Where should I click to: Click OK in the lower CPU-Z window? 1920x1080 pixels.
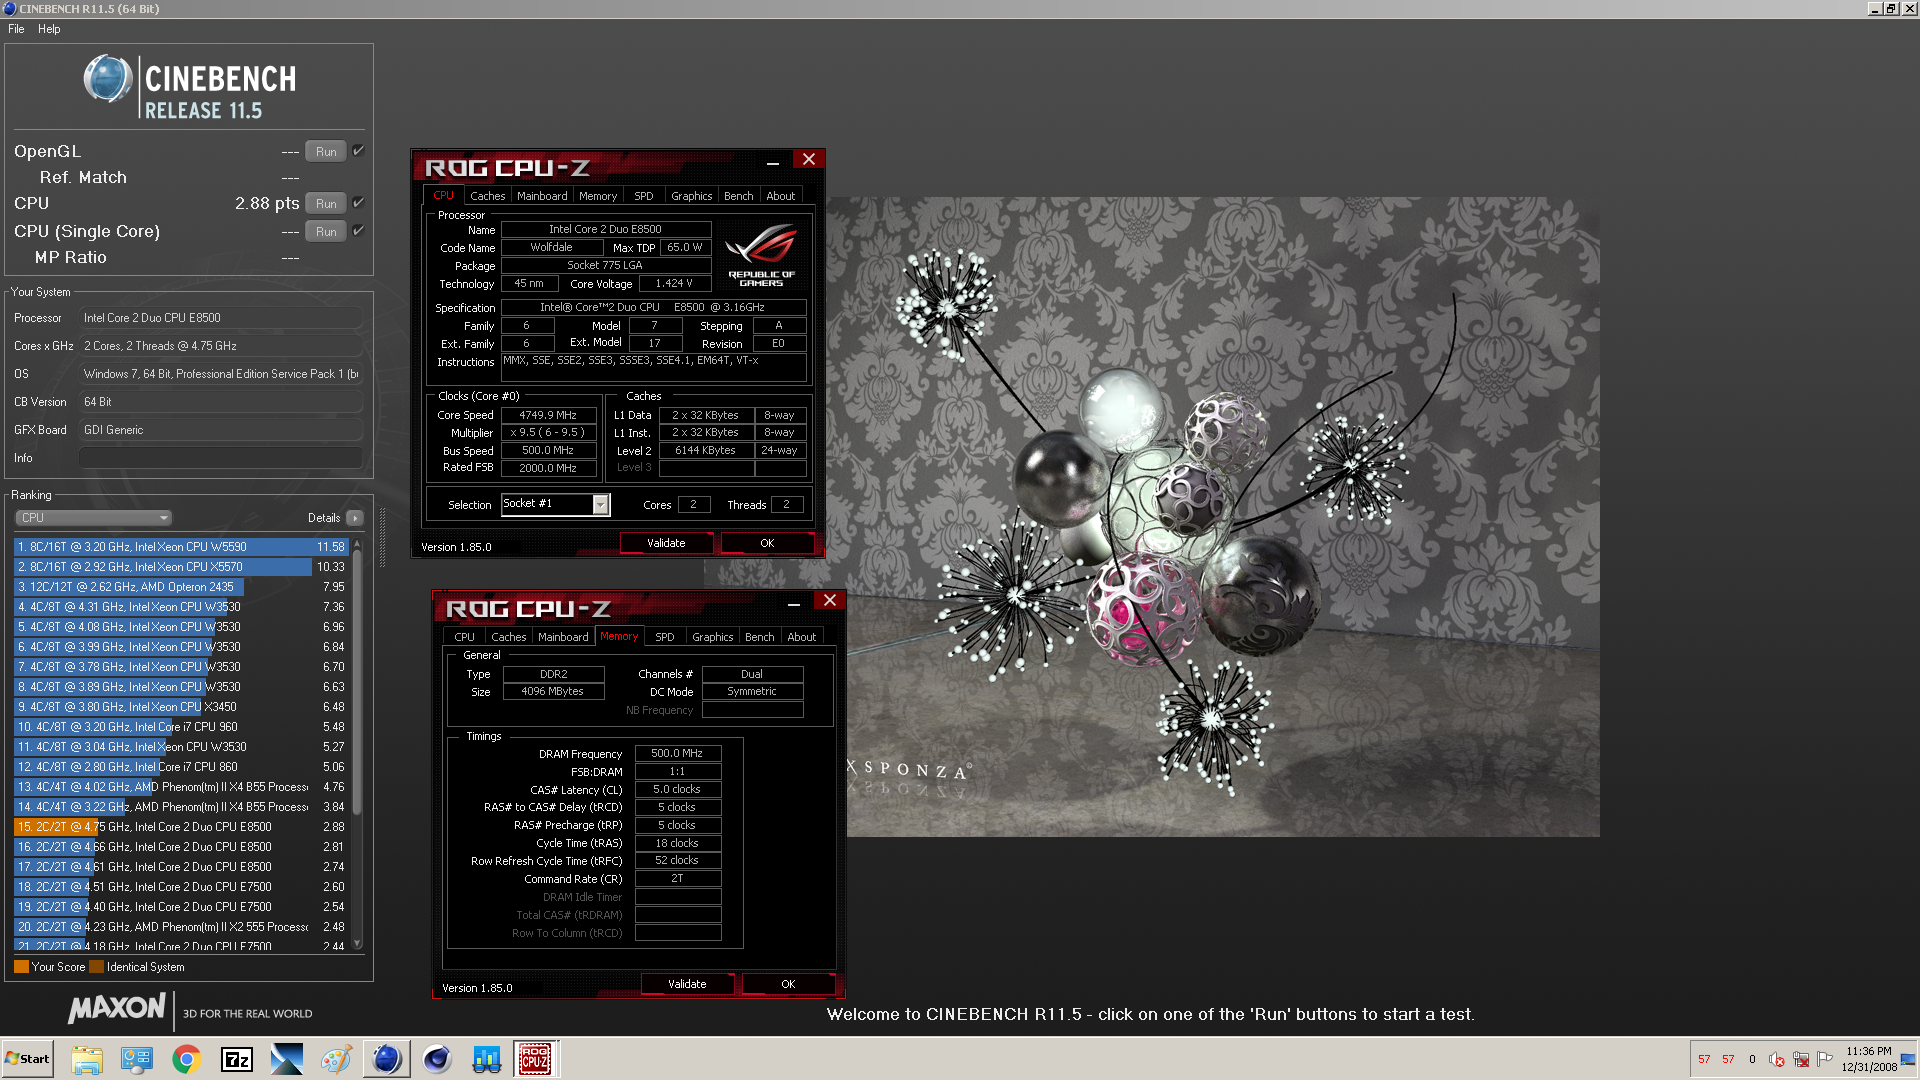[788, 984]
